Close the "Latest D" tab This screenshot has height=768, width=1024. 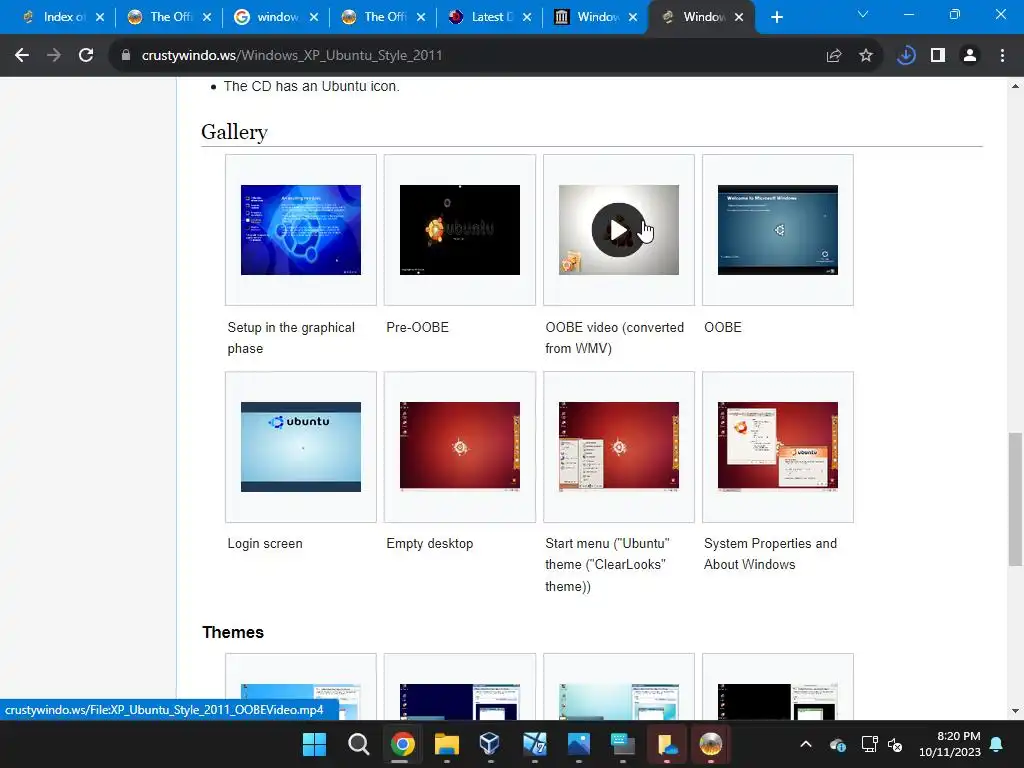pyautogui.click(x=527, y=17)
